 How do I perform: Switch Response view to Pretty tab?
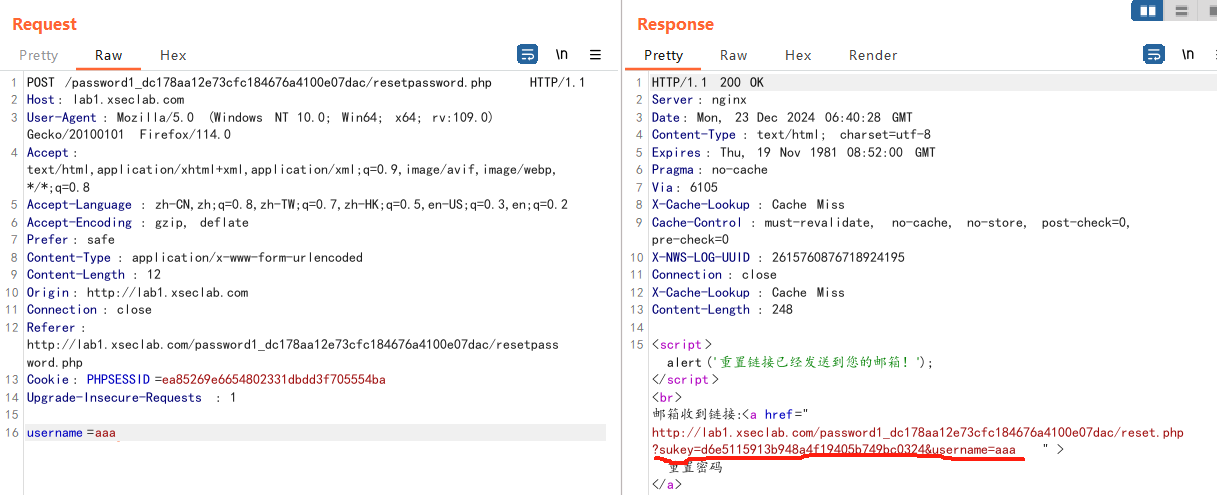pos(663,55)
